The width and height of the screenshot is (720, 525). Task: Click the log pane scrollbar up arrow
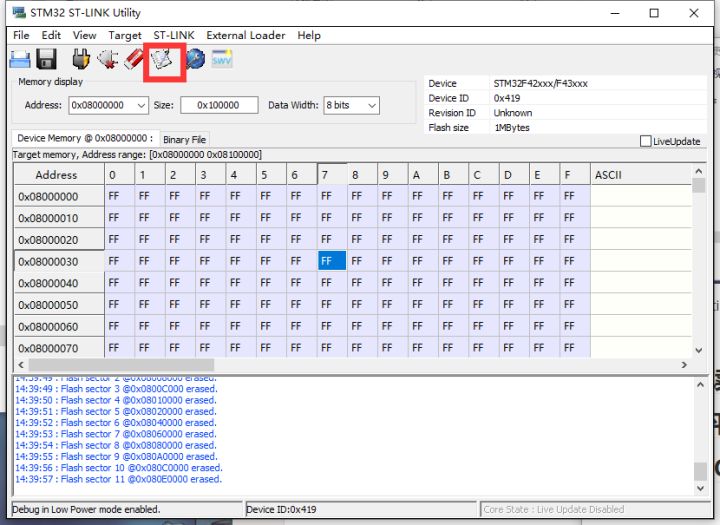(700, 385)
